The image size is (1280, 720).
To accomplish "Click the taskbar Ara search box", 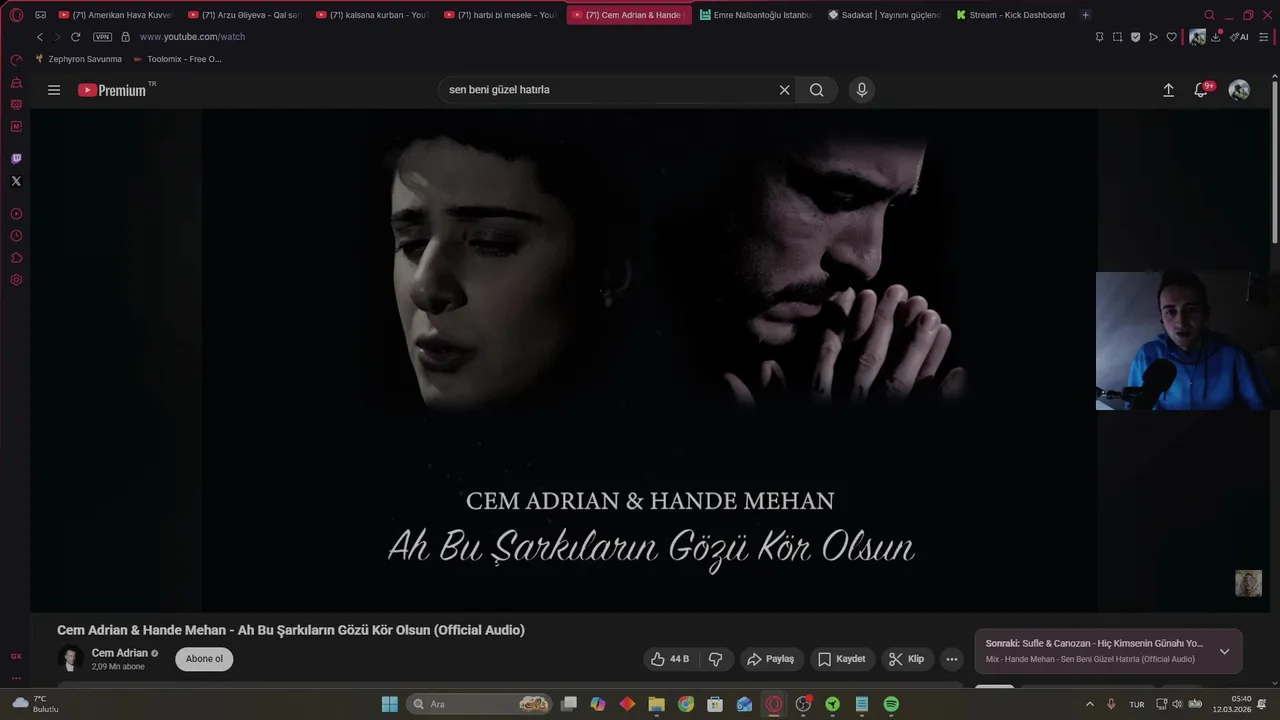I will (x=481, y=704).
